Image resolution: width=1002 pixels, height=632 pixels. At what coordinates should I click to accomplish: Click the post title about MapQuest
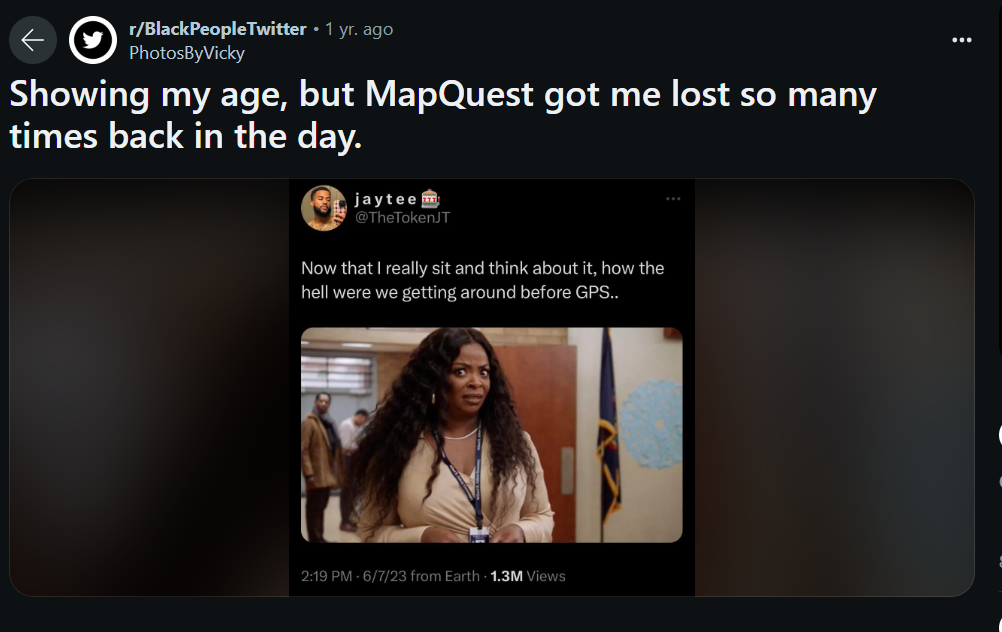[x=442, y=115]
